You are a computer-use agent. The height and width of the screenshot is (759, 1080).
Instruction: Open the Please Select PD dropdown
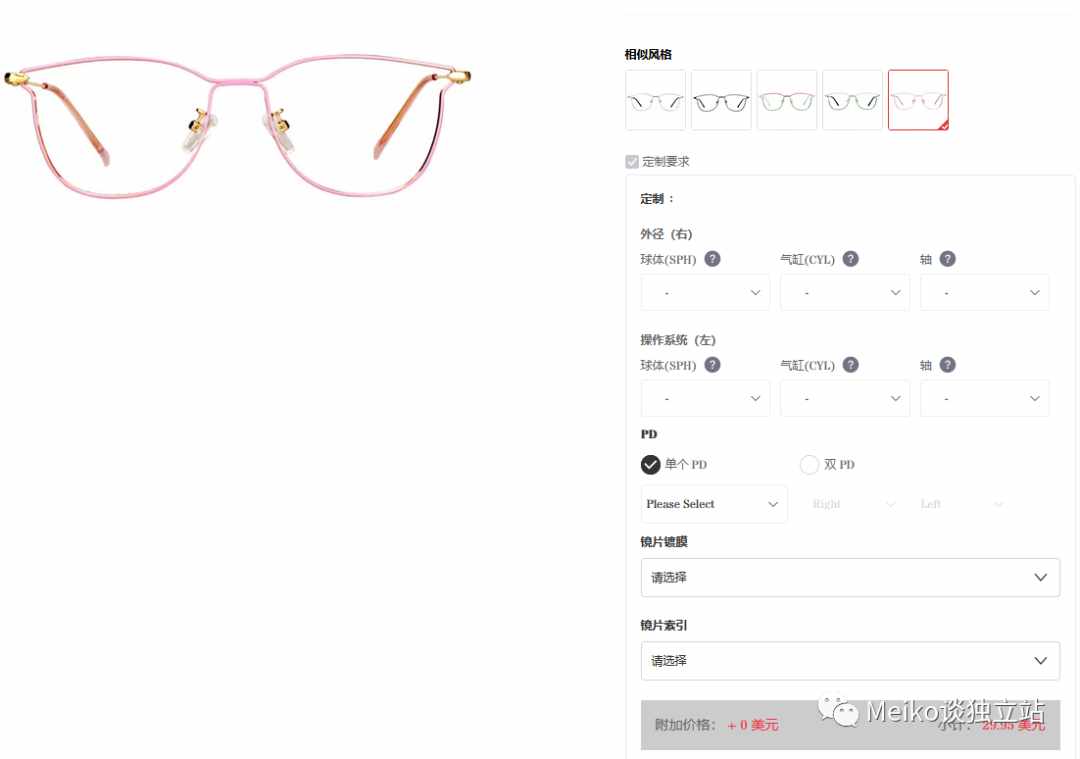tap(714, 504)
